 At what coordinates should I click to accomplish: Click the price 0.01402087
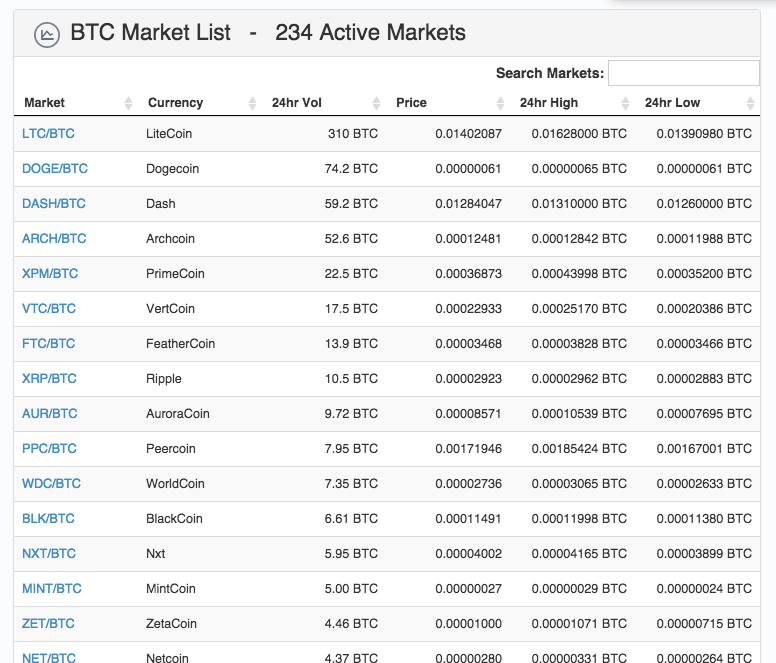(468, 134)
